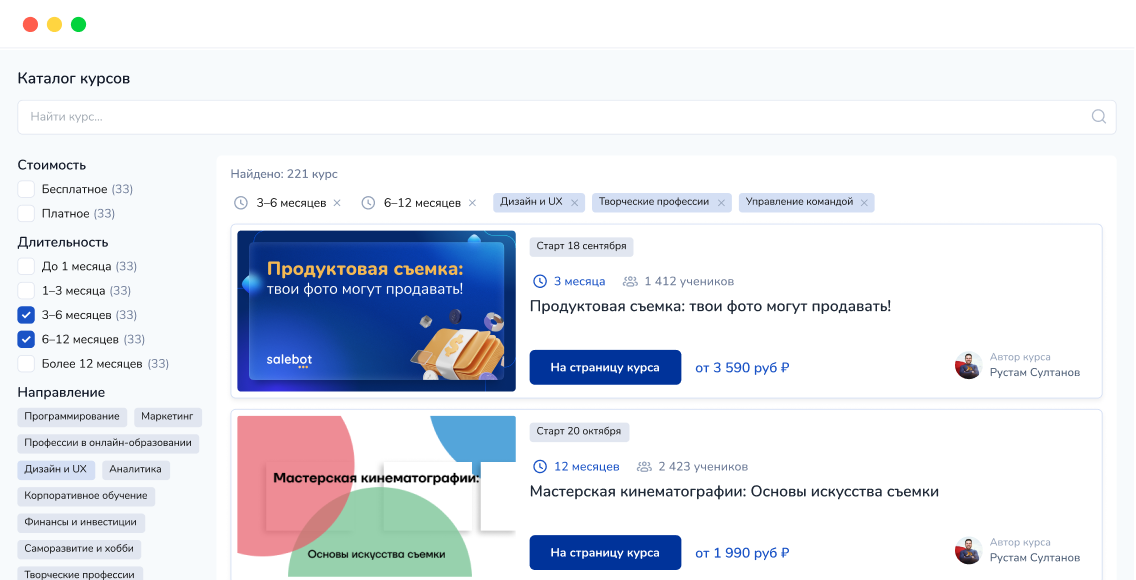Click Рустам Султанов in second course card
The height and width of the screenshot is (580, 1136).
[x=1035, y=558]
